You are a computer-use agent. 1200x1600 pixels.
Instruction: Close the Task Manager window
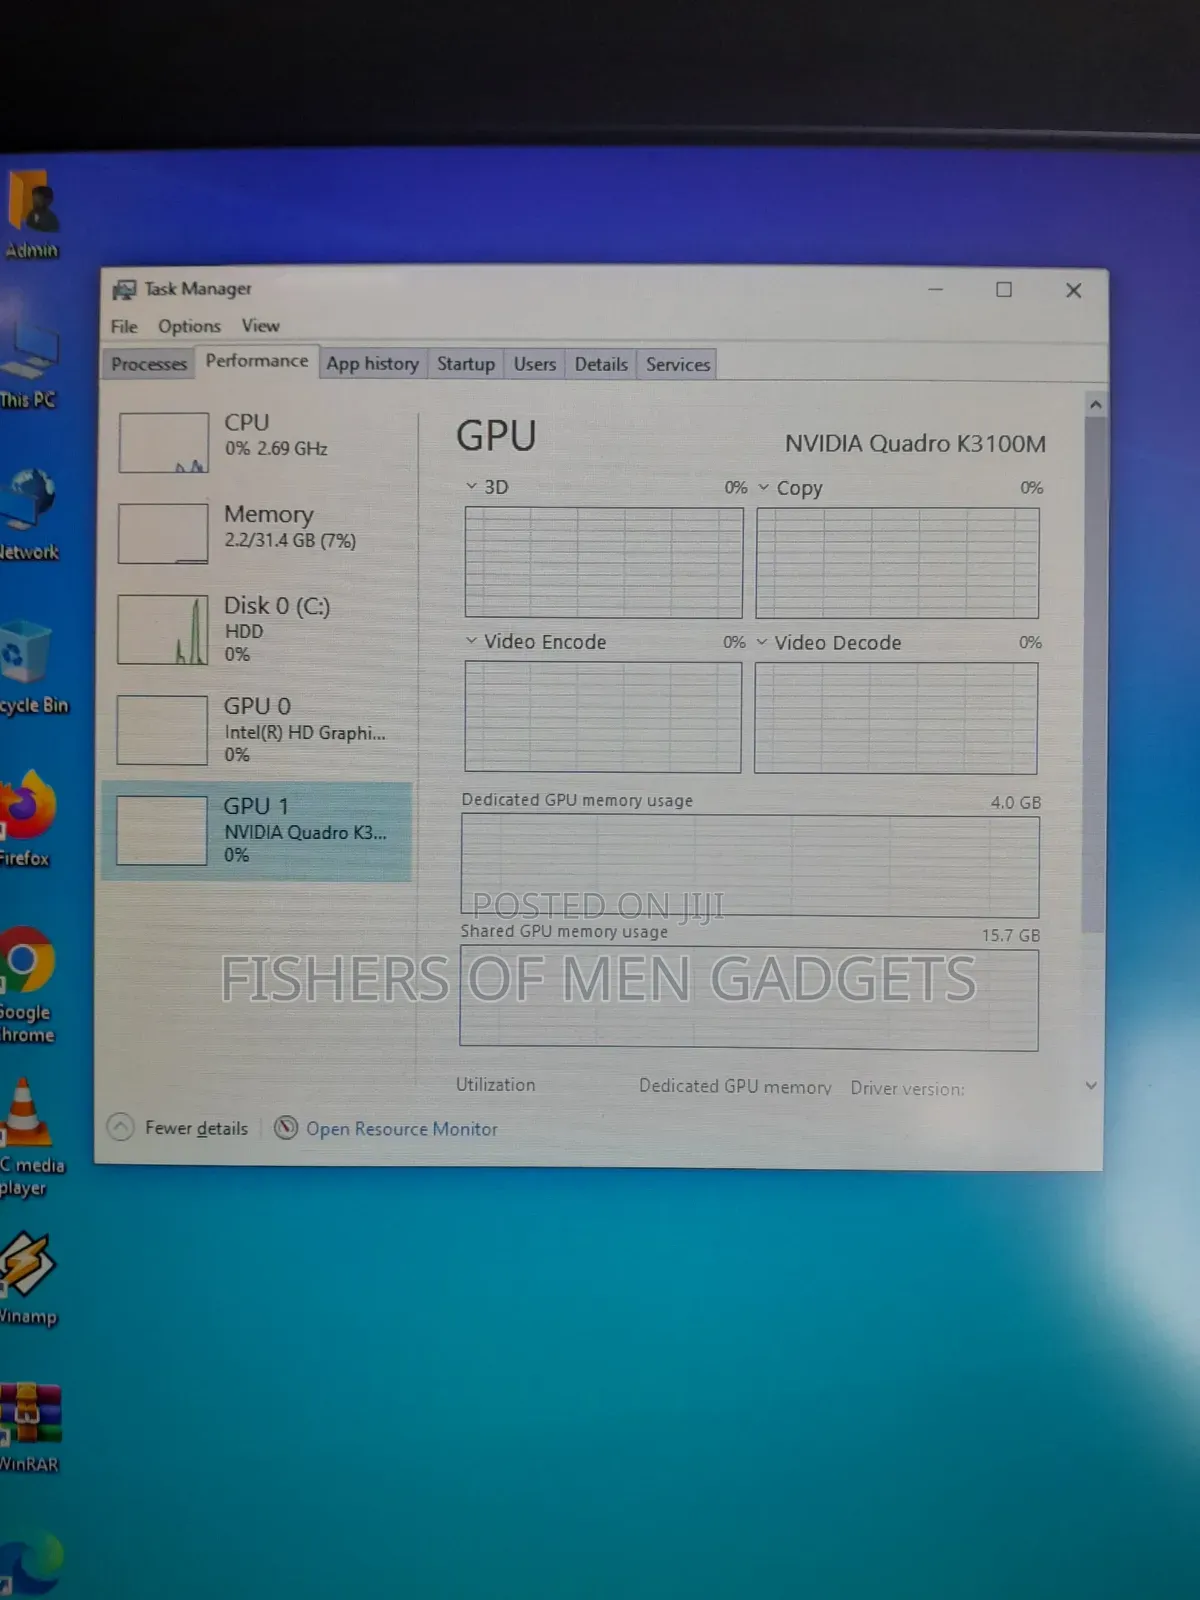(1073, 290)
